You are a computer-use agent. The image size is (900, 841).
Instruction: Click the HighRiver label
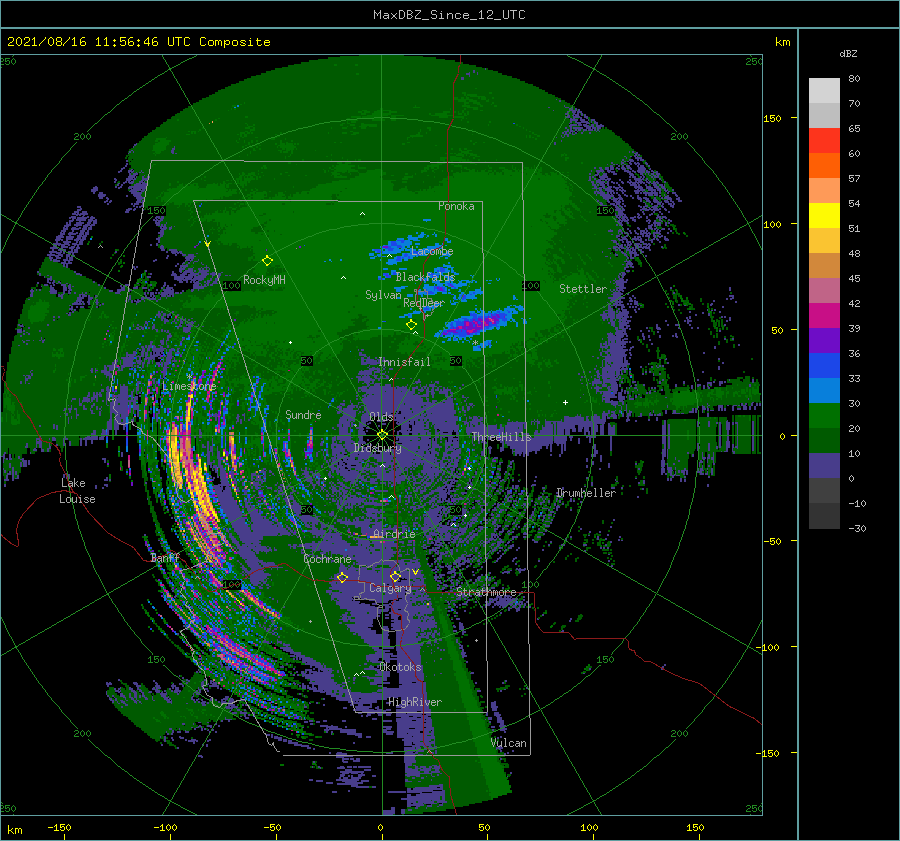414,702
